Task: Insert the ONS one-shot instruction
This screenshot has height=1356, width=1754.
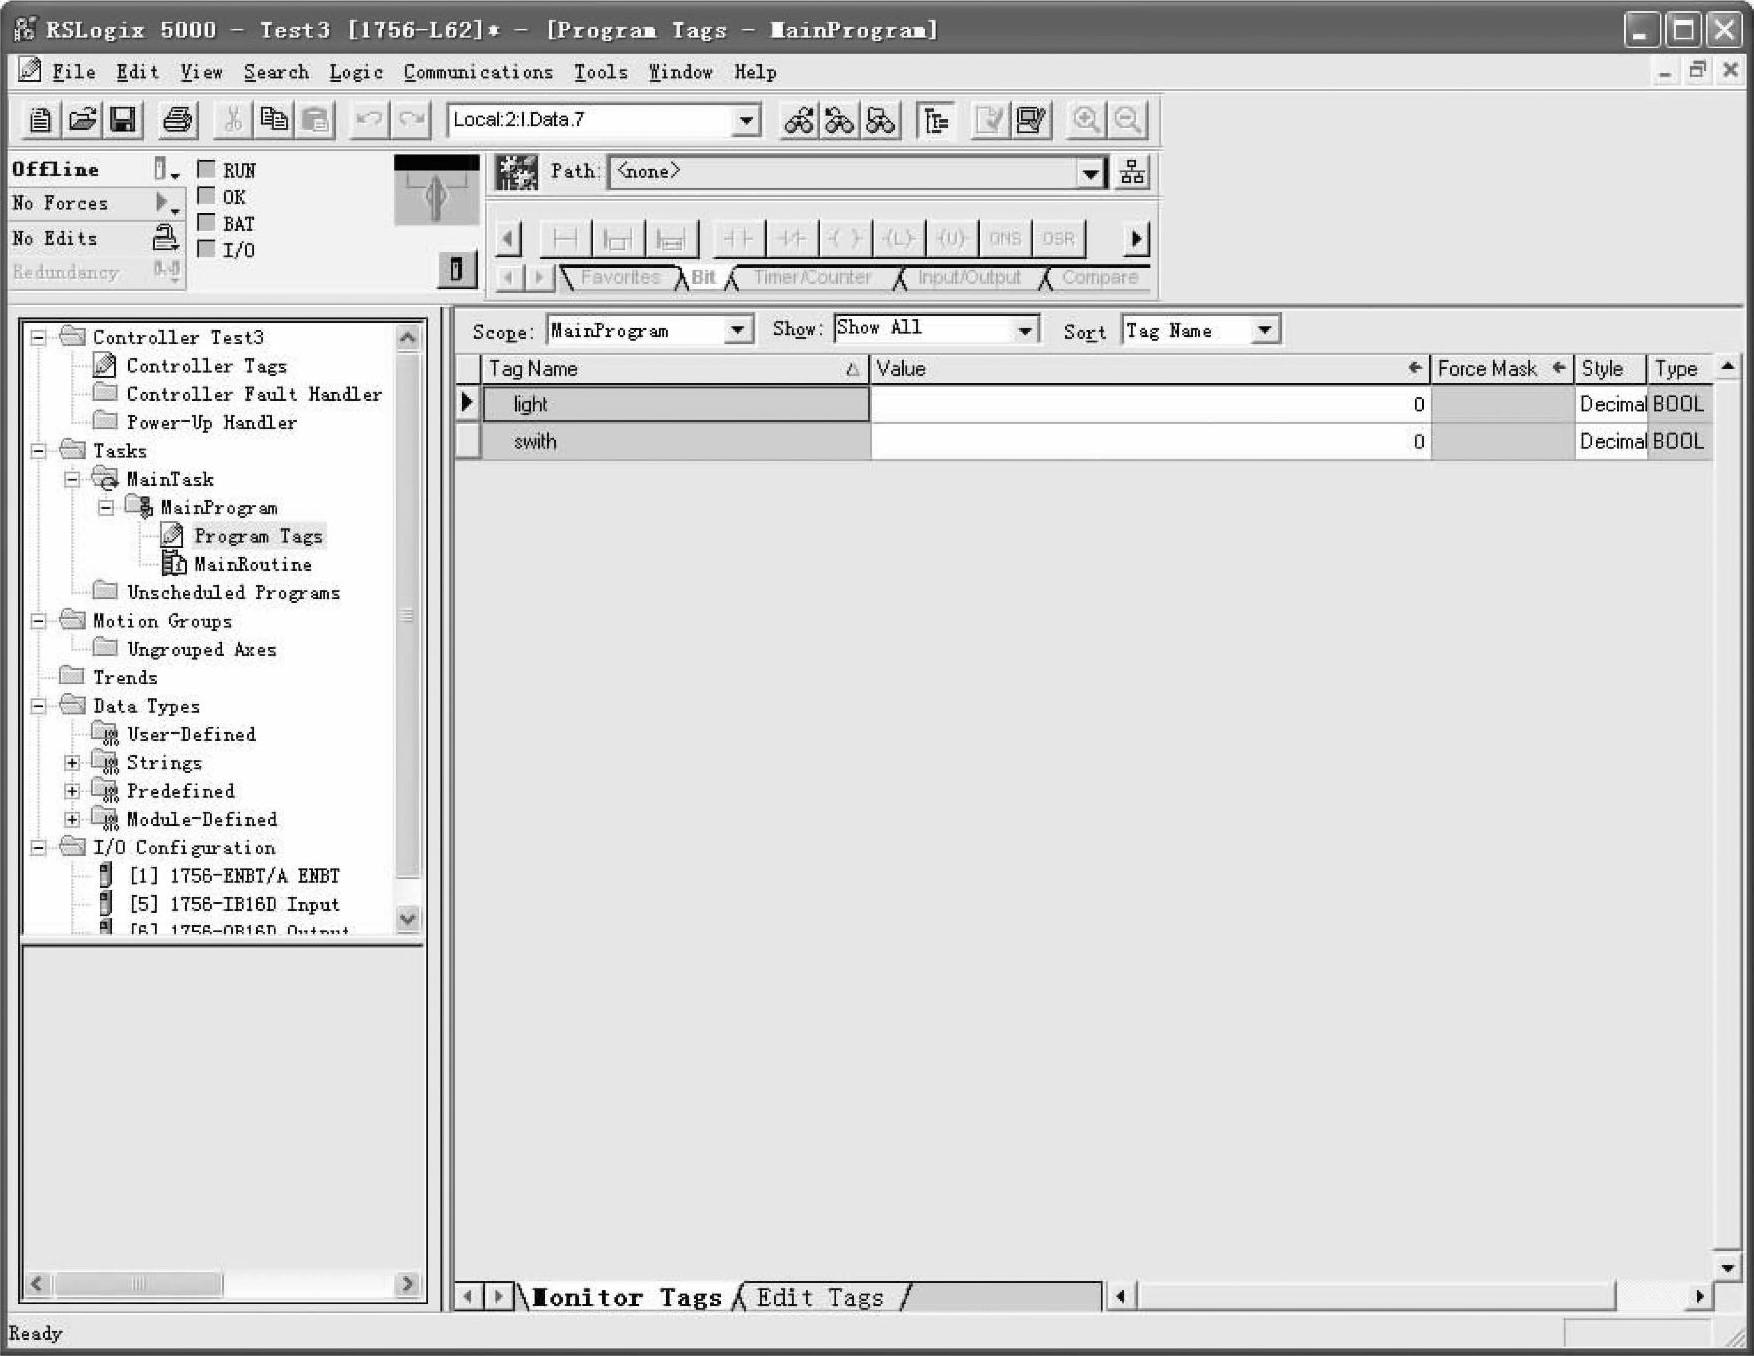Action: click(1004, 239)
